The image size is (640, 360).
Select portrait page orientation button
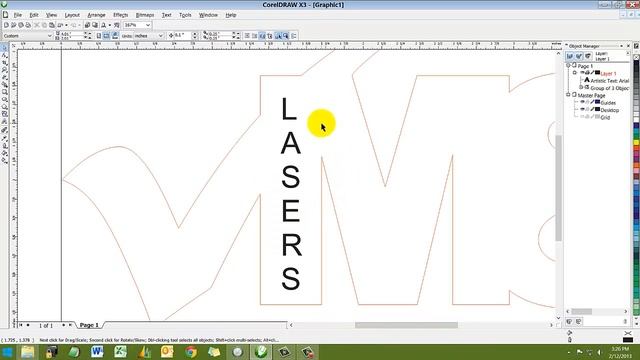(99, 36)
